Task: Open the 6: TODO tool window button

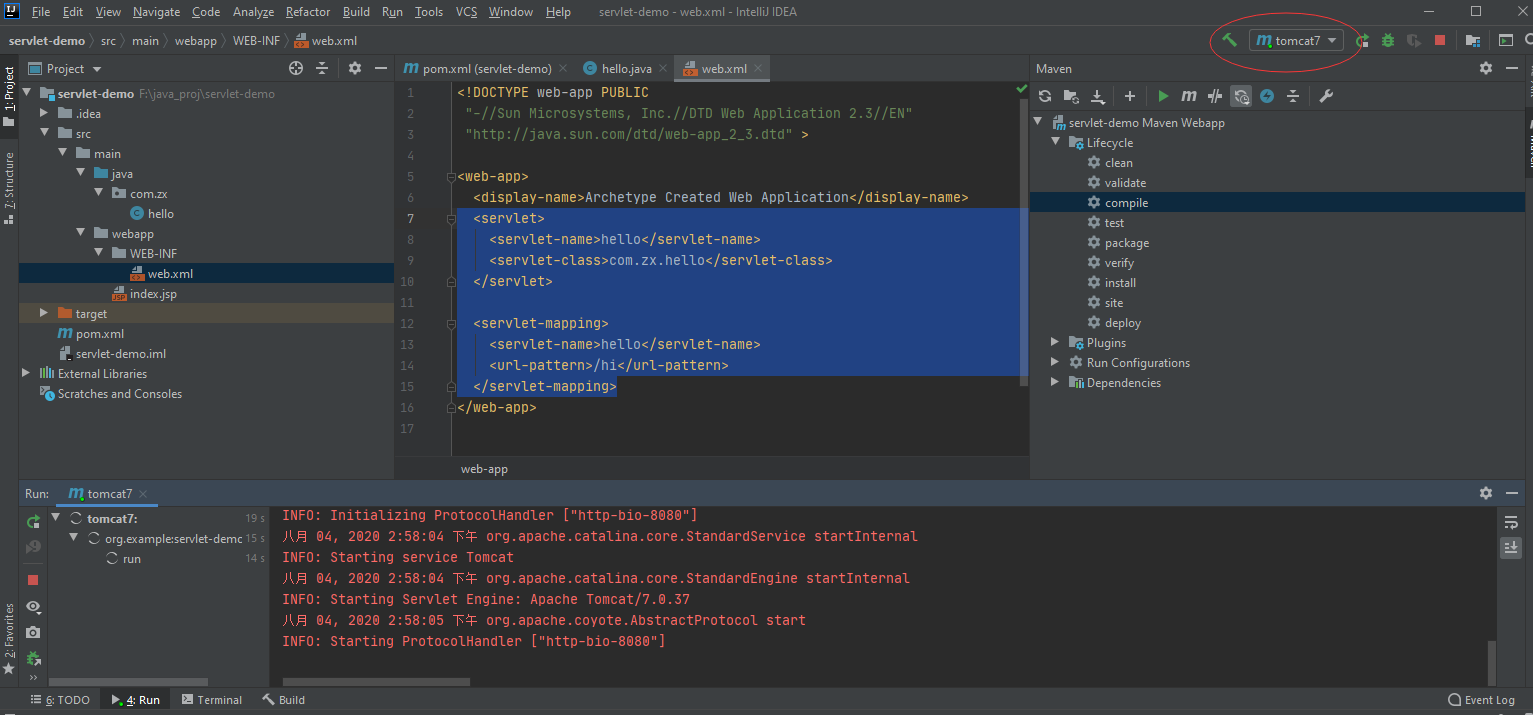Action: (x=60, y=700)
